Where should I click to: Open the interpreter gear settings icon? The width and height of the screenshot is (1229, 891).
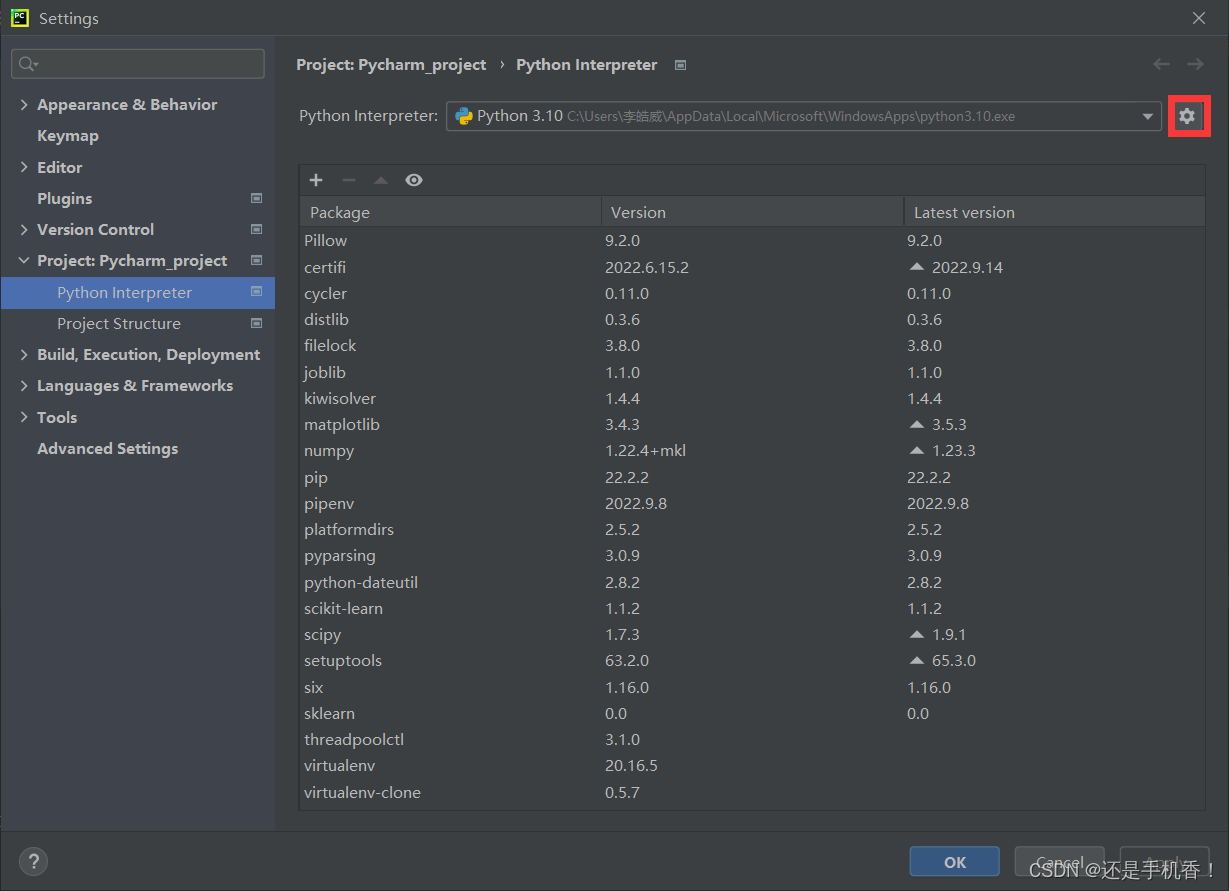tap(1187, 117)
